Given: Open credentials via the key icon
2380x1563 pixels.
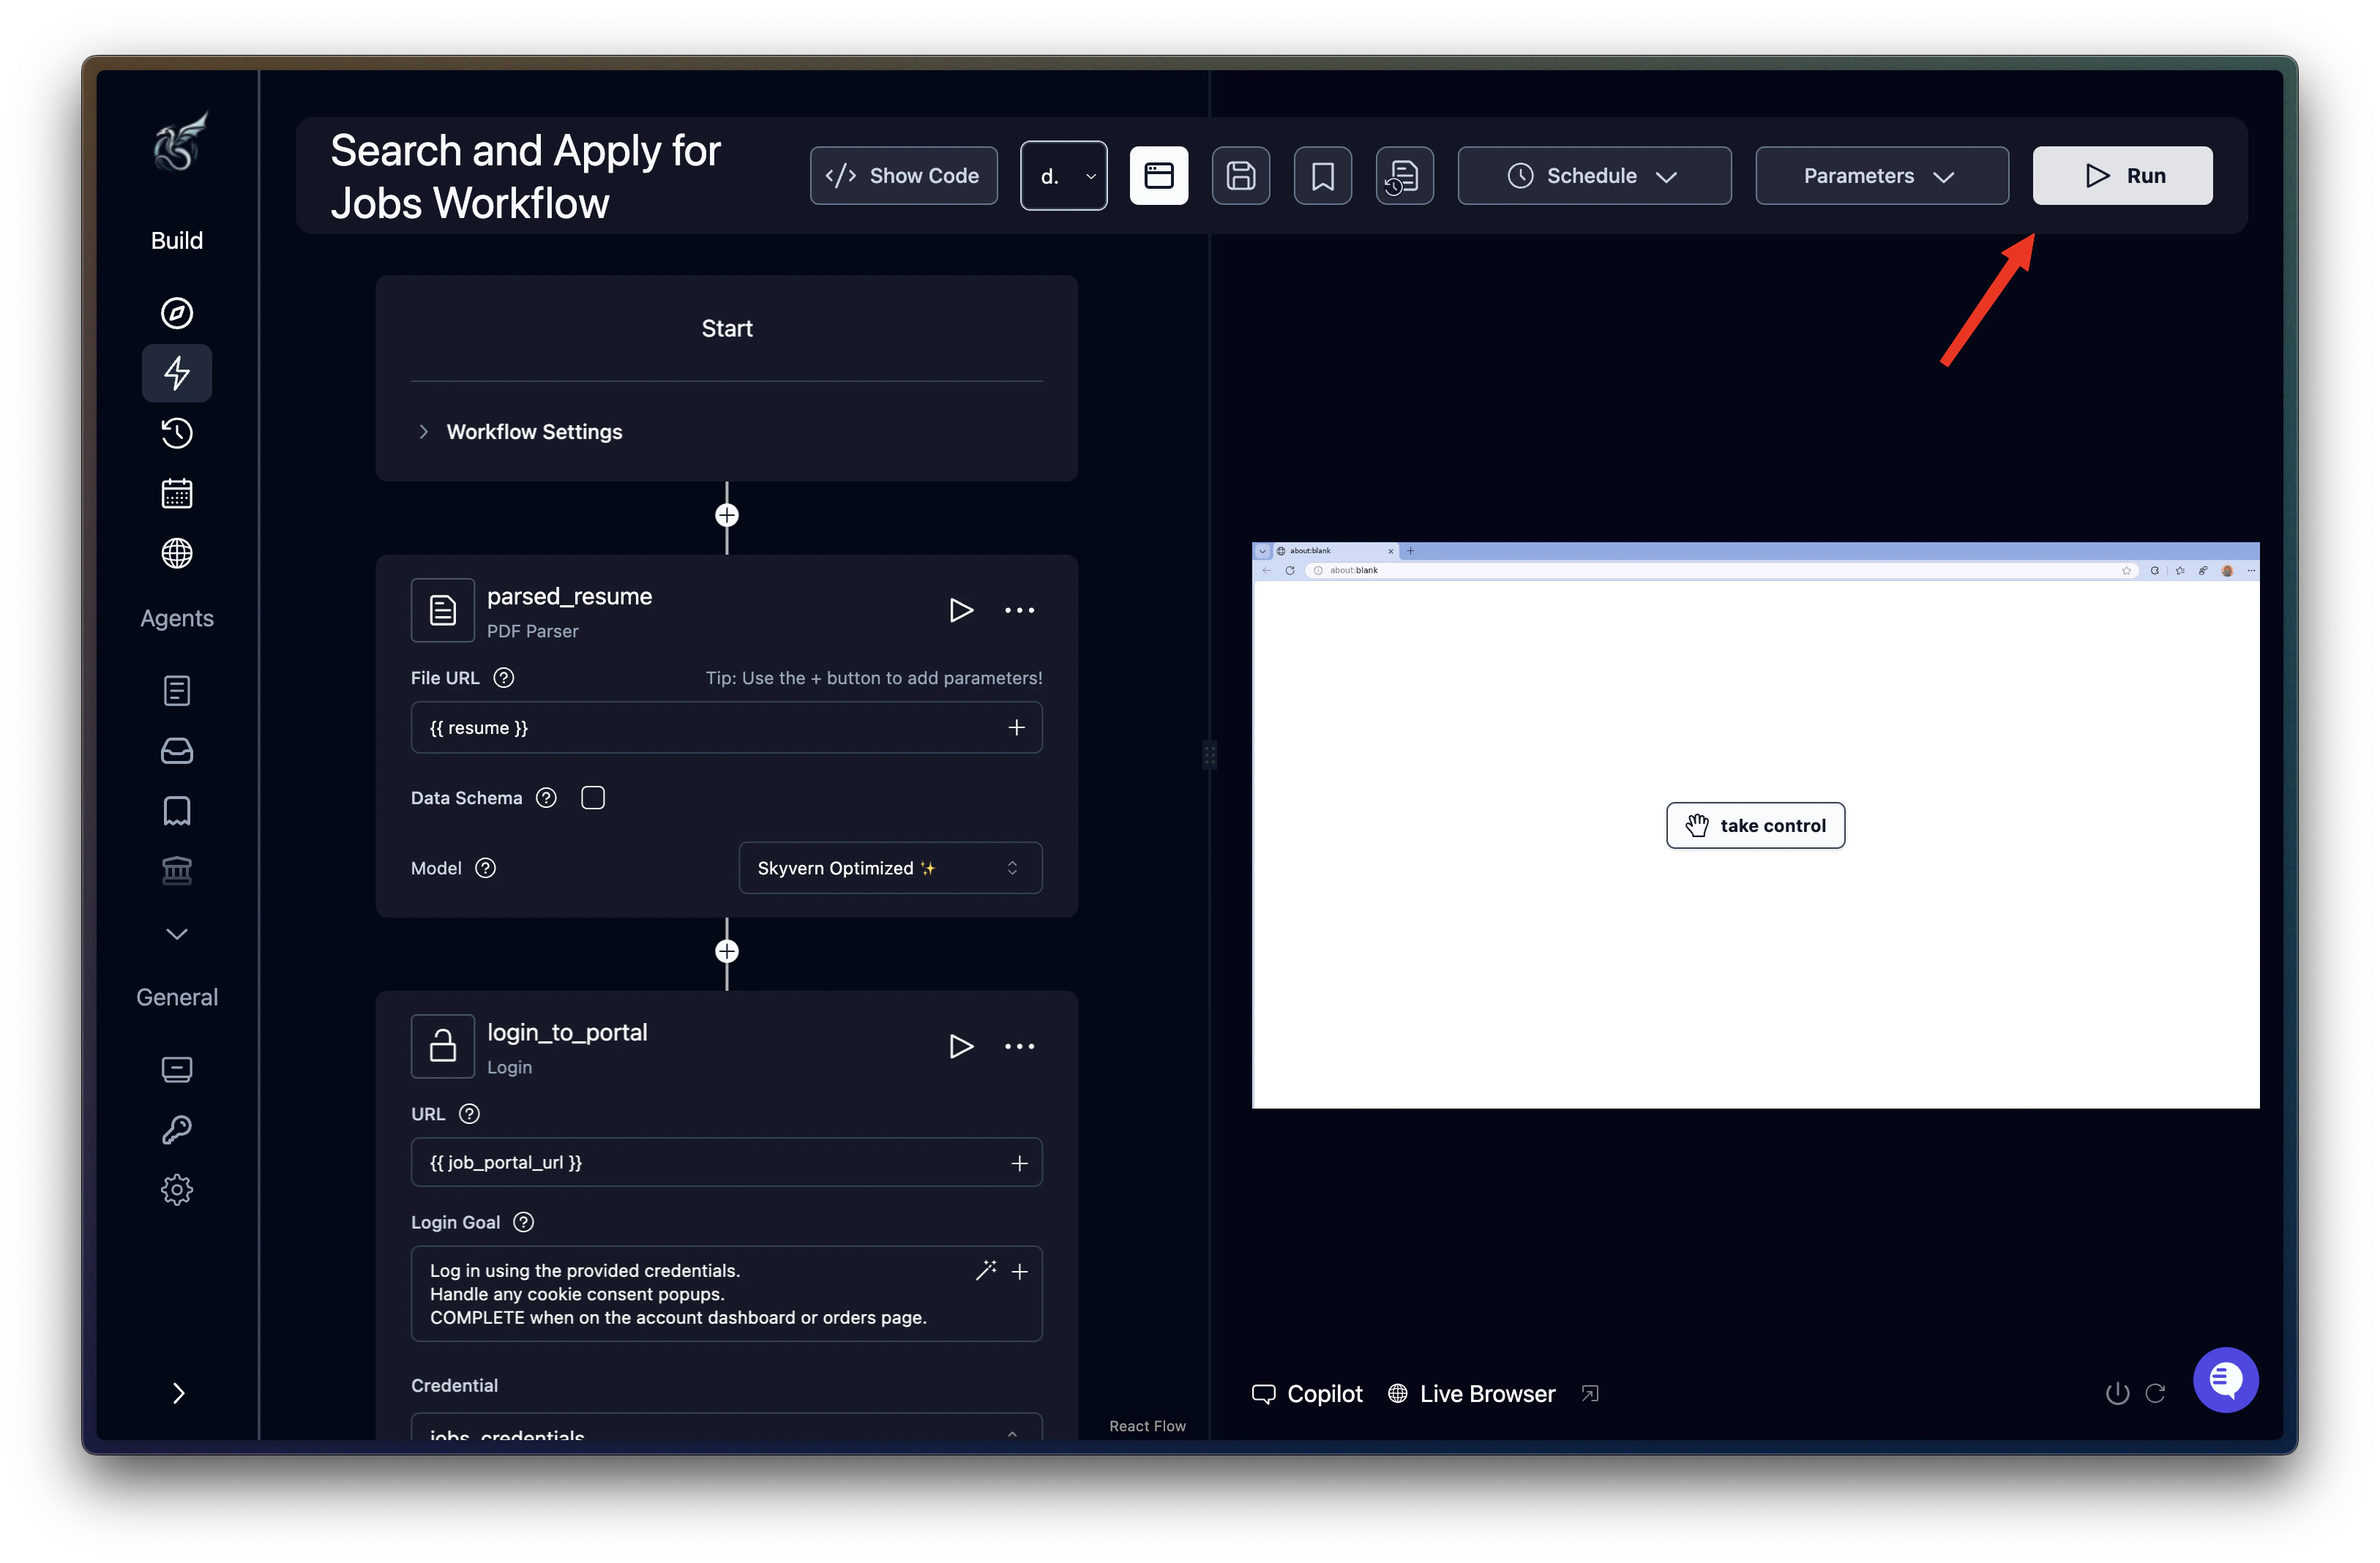Looking at the screenshot, I should [177, 1129].
